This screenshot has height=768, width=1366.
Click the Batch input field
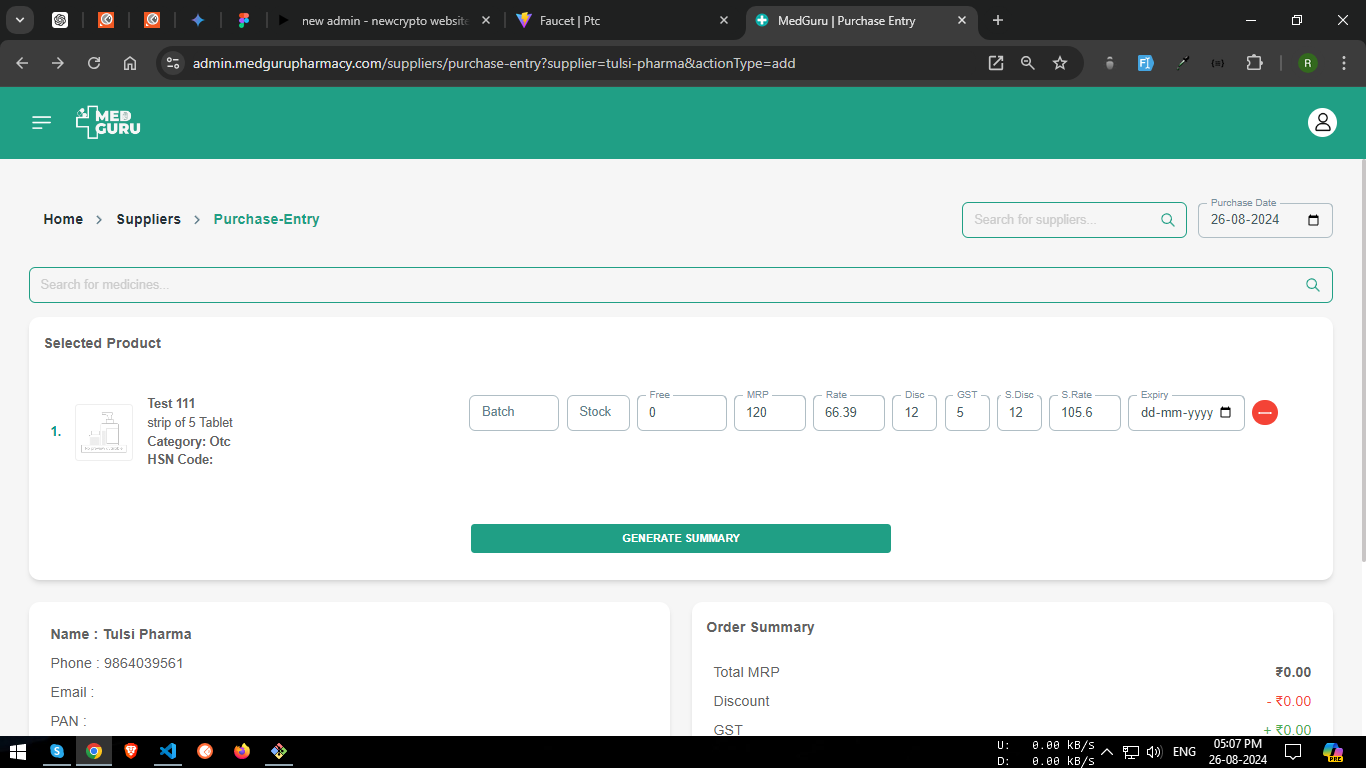pyautogui.click(x=513, y=412)
